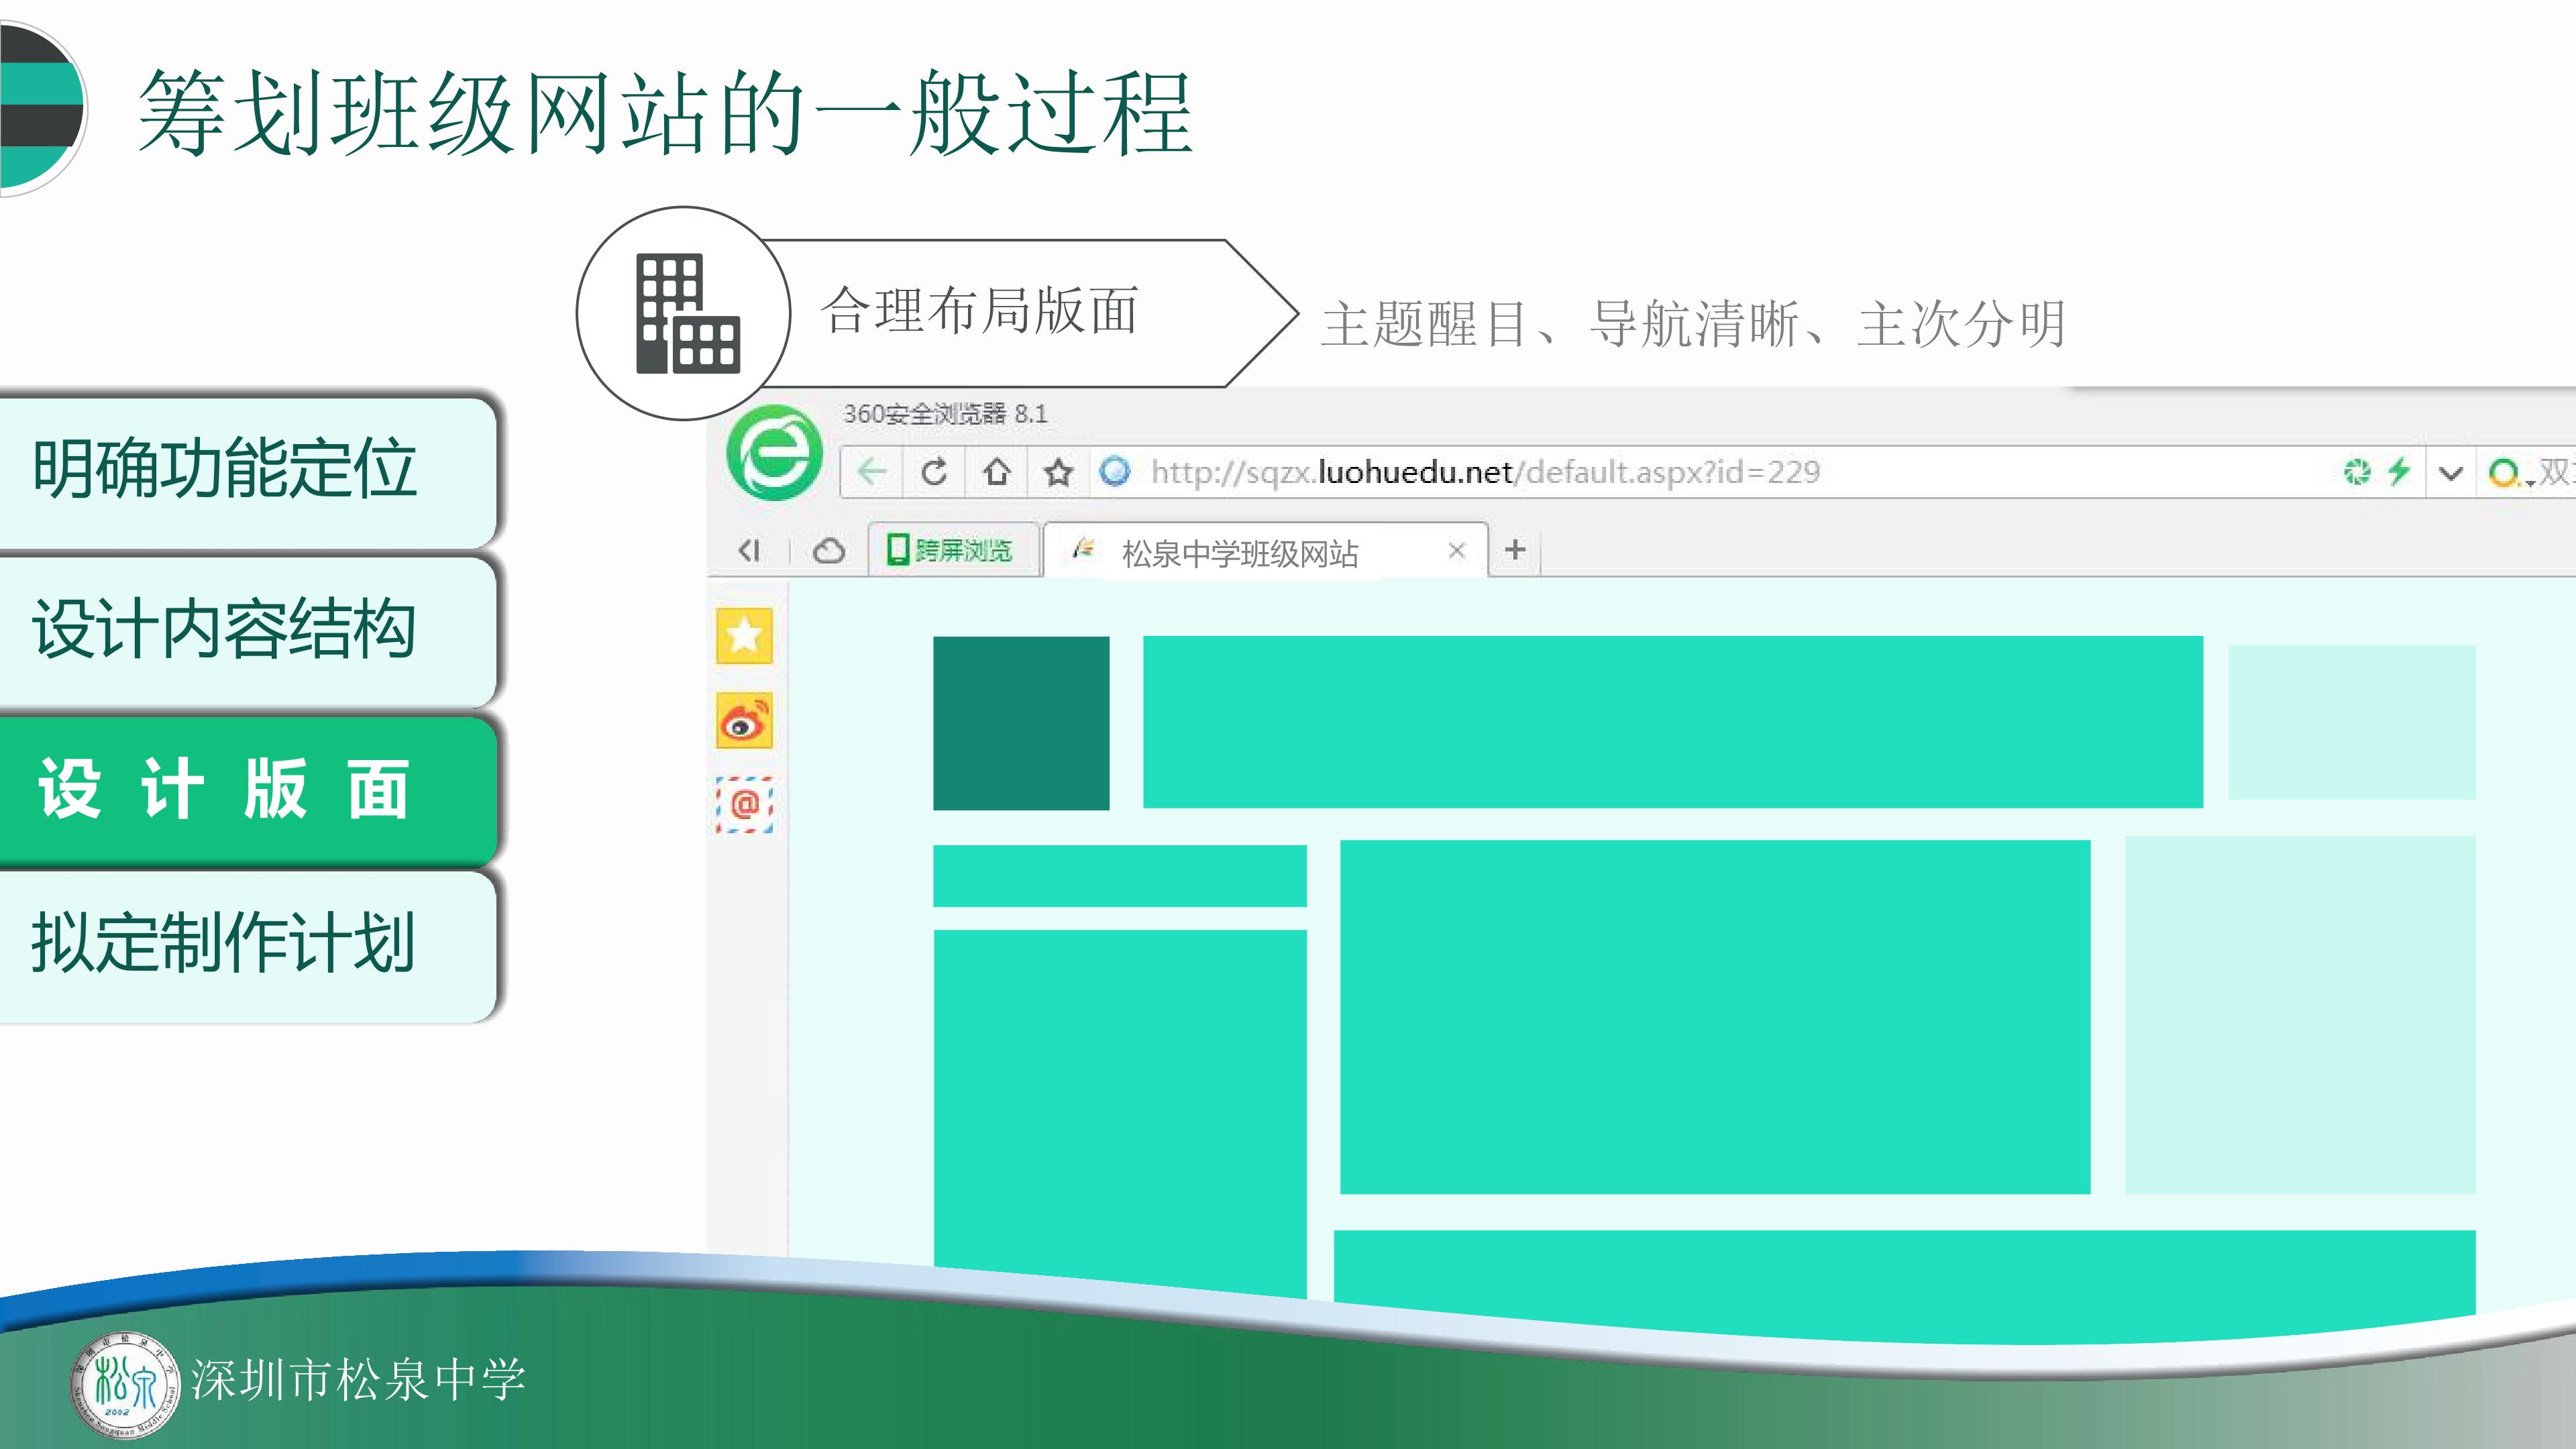The image size is (2576, 1449).
Task: Bookmark the page with the star icon
Action: pyautogui.click(x=1058, y=471)
